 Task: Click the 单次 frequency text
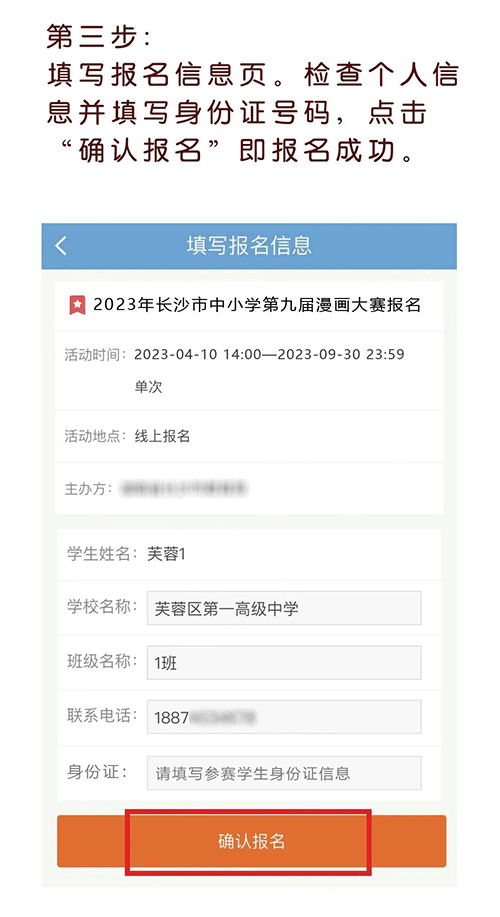click(149, 387)
